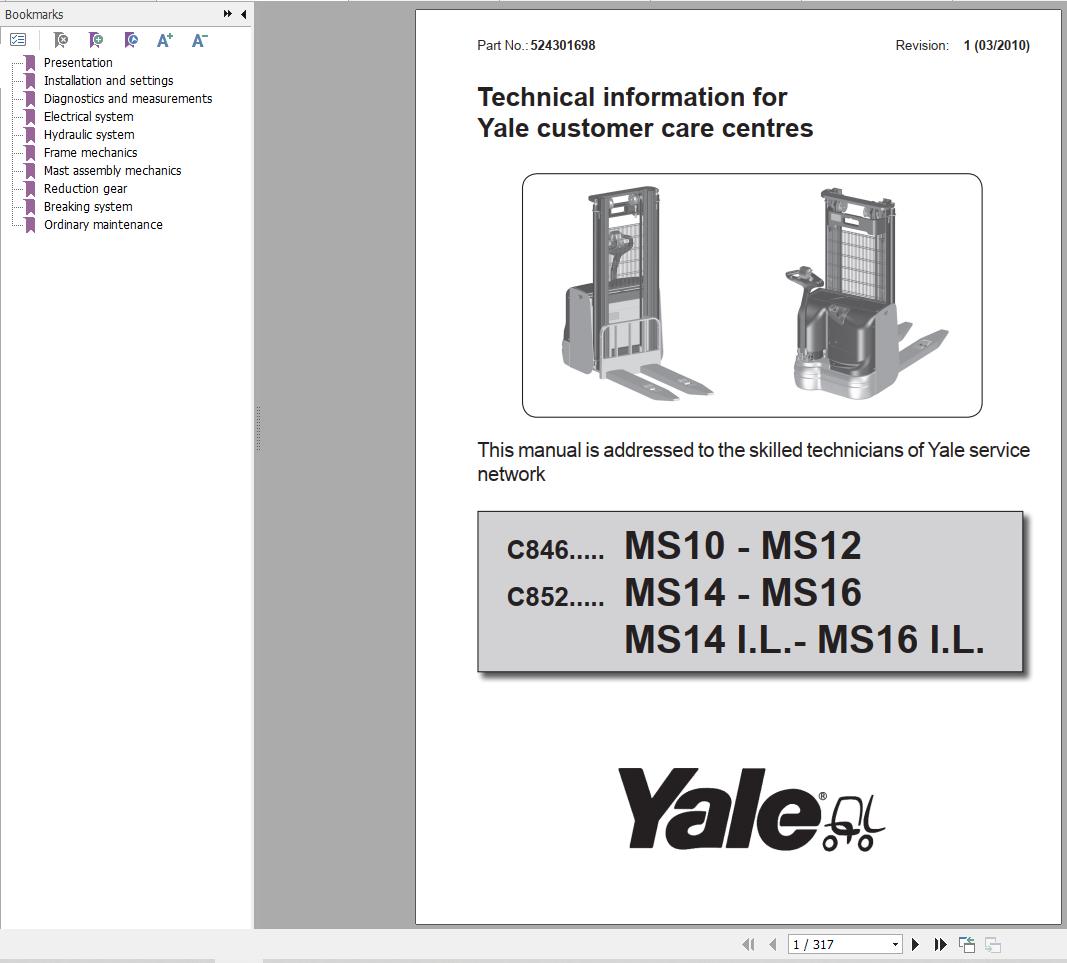Expand the Electrical system bookmark

coord(87,116)
